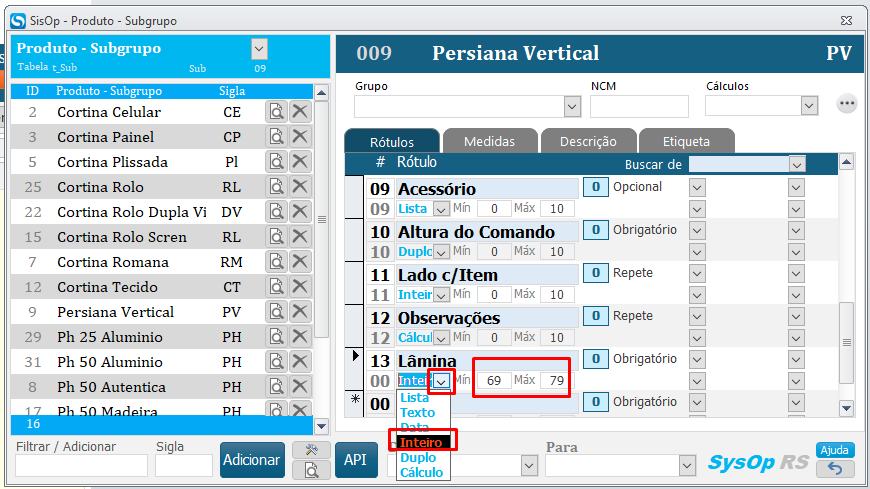This screenshot has height=489, width=870.
Task: Click the delete X for Persiana Vertical
Action: click(x=300, y=312)
